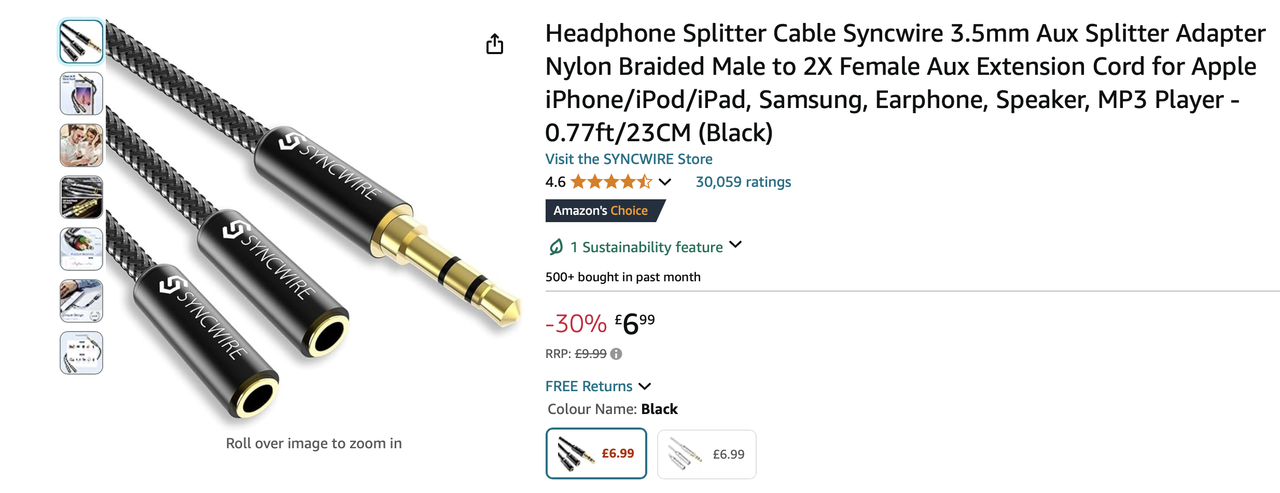Select the sixth product thumbnail
Viewport: 1280px width, 493px height.
pyautogui.click(x=81, y=301)
